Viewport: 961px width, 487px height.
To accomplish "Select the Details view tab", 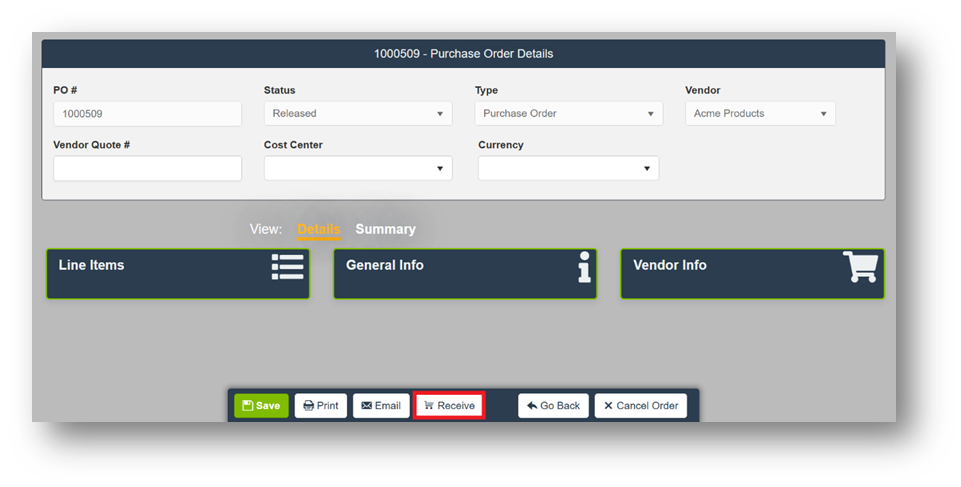I will [x=319, y=229].
